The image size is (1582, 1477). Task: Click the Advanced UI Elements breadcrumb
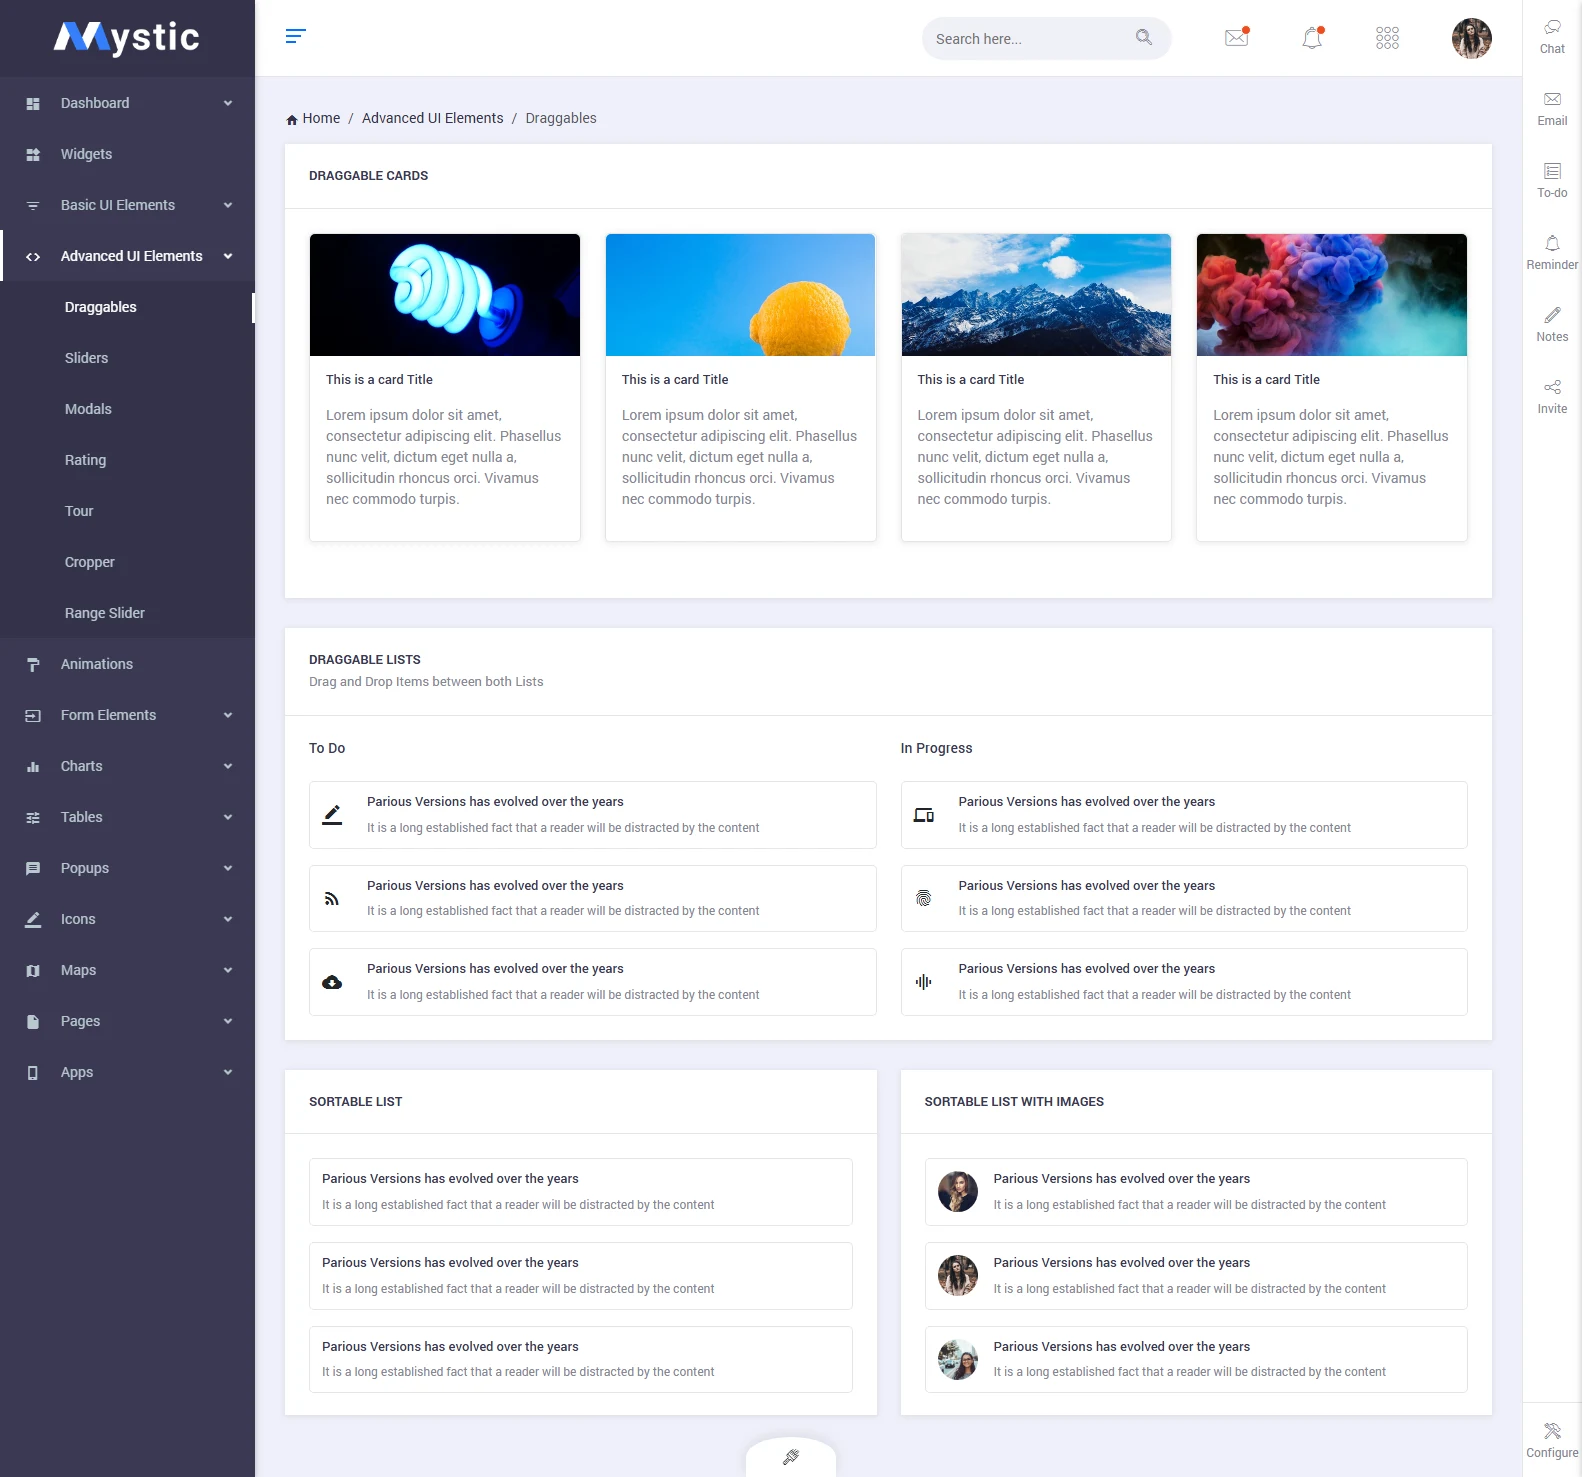coord(432,118)
